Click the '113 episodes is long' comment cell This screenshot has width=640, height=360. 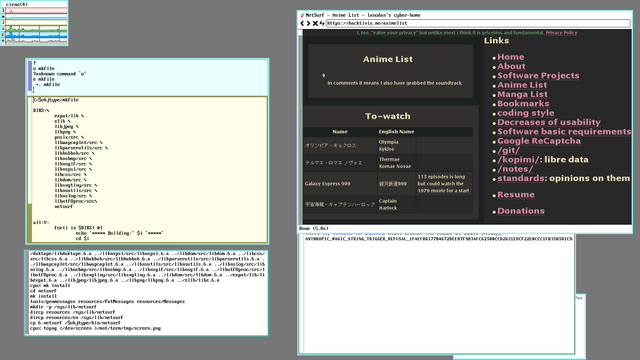(x=444, y=184)
